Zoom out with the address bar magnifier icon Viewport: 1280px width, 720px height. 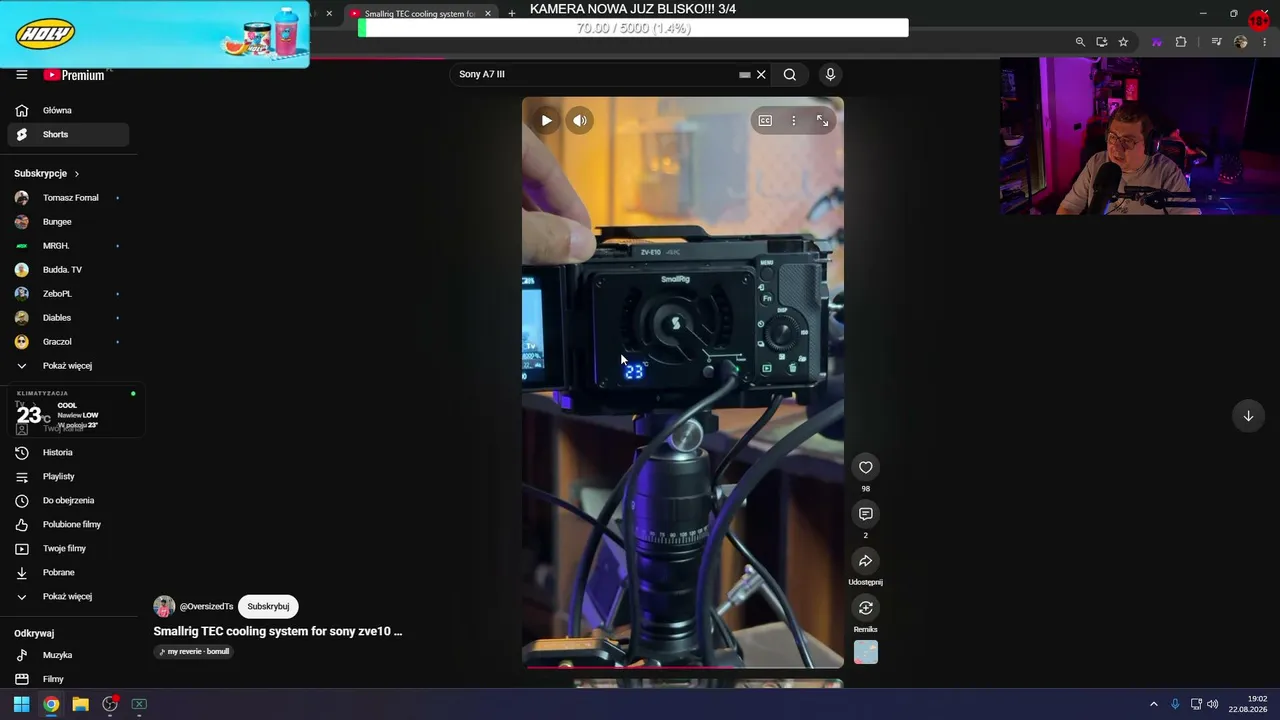(1080, 42)
